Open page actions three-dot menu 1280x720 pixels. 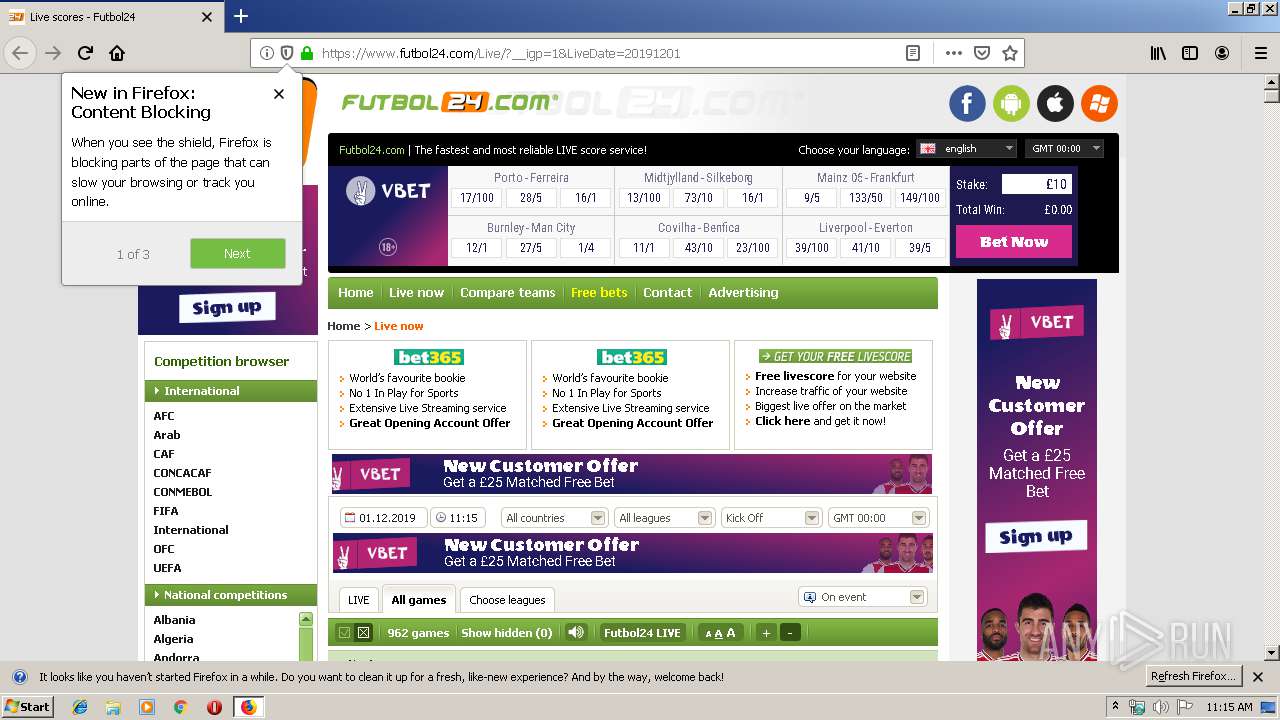coord(954,53)
